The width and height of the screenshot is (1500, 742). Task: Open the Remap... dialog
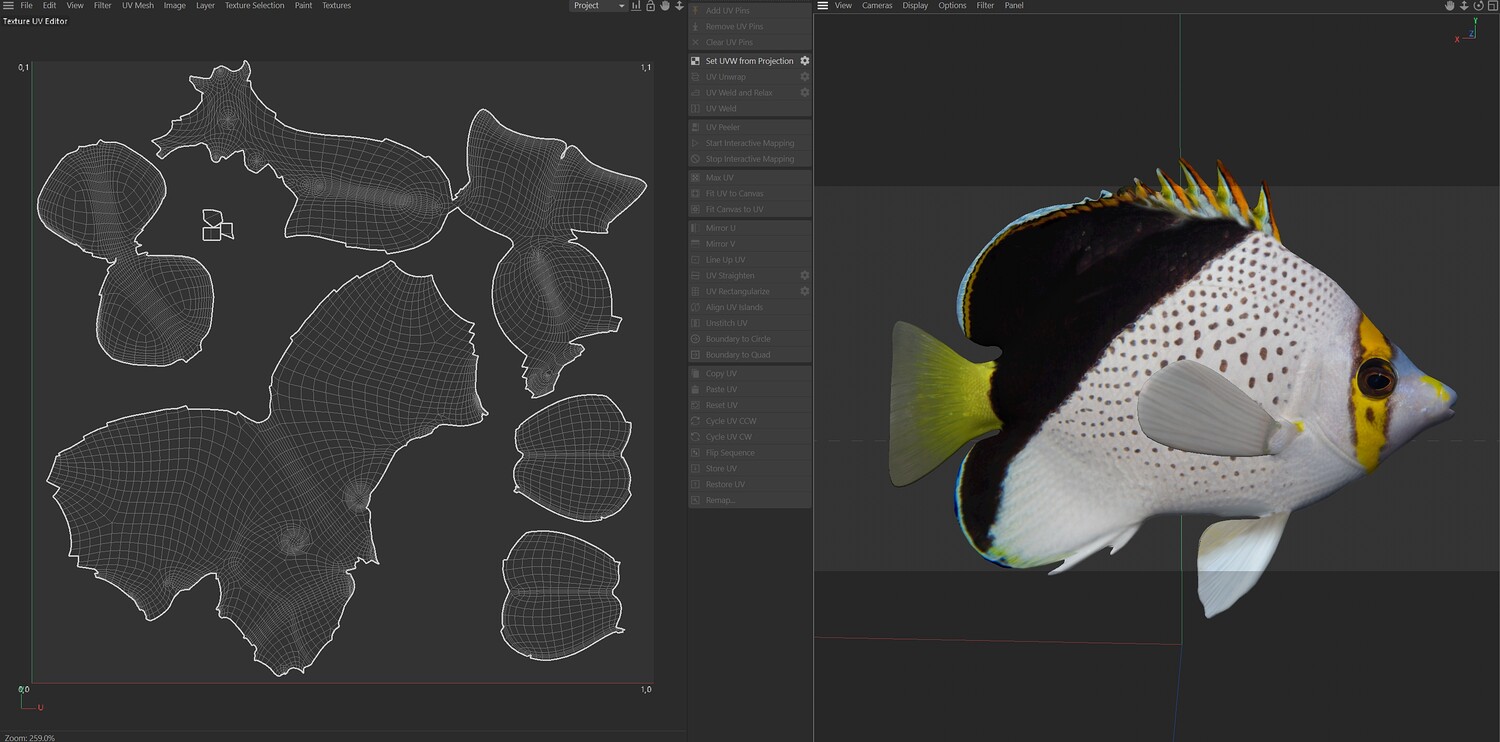click(x=750, y=501)
